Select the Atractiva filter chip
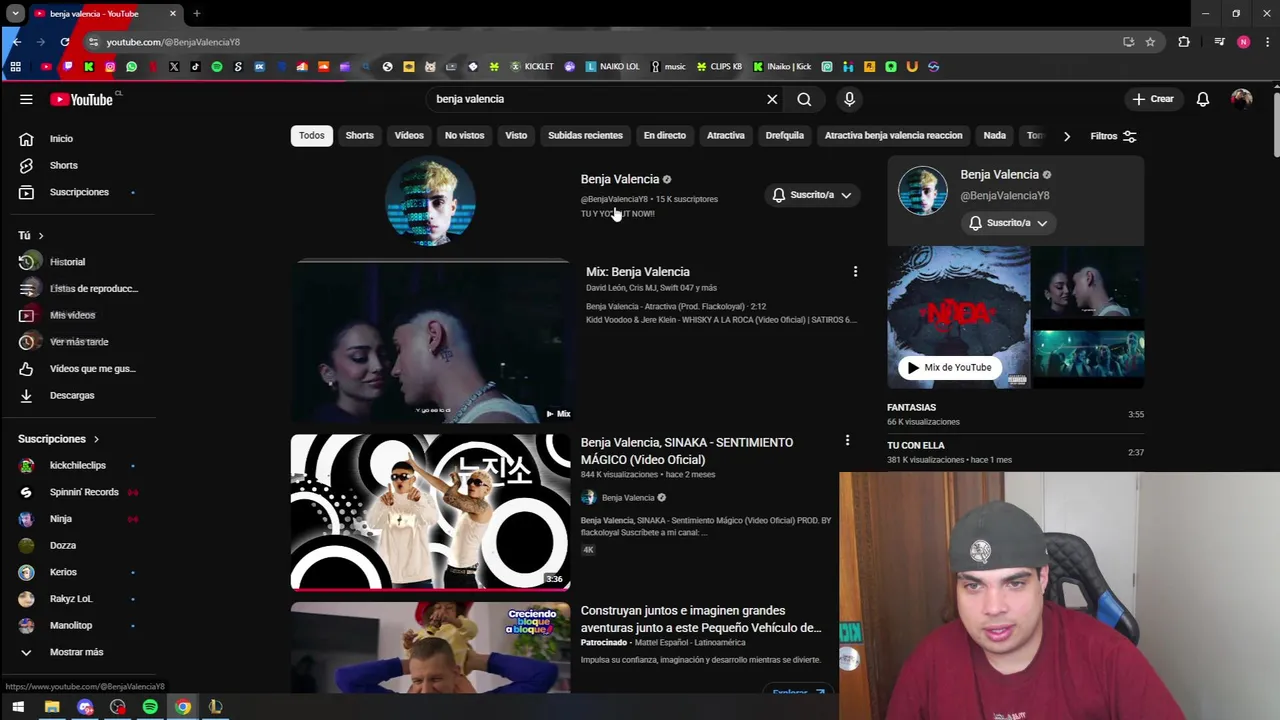 pos(726,136)
